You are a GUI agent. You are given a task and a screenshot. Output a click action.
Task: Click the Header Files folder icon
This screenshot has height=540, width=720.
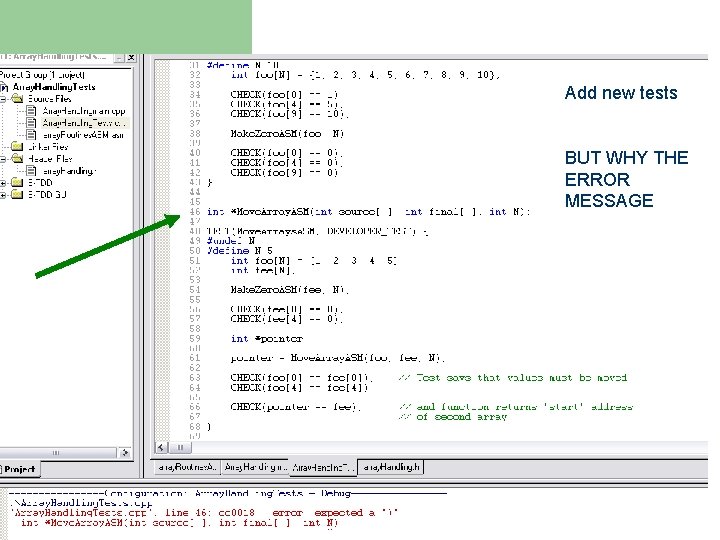[x=17, y=158]
